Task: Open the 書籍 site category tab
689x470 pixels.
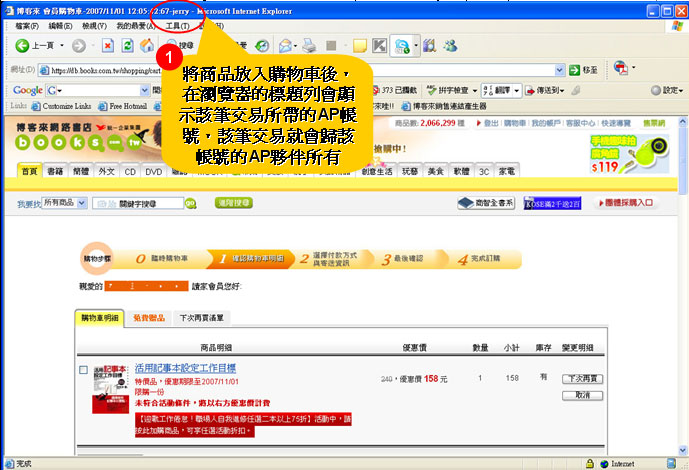Action: click(55, 171)
